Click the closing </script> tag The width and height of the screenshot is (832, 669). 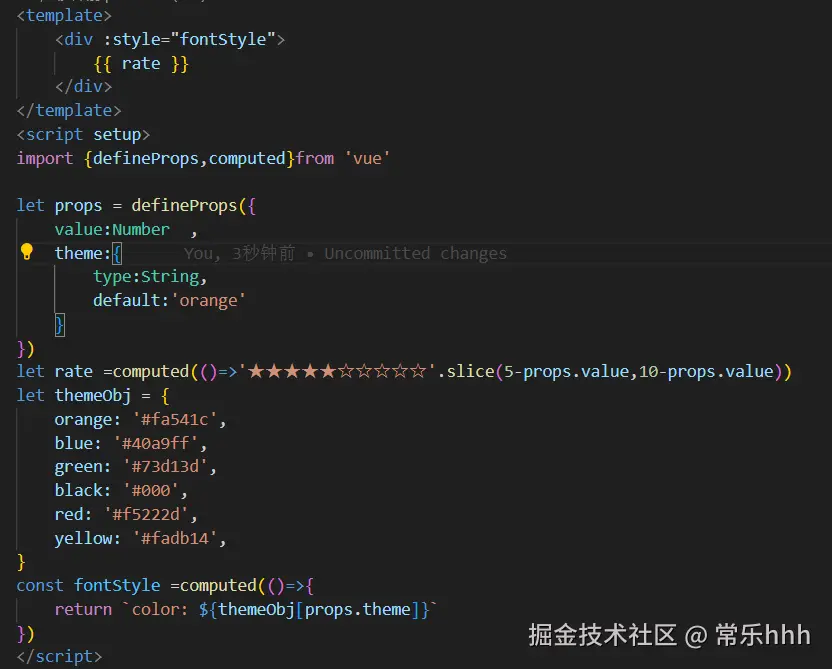pyautogui.click(x=59, y=657)
